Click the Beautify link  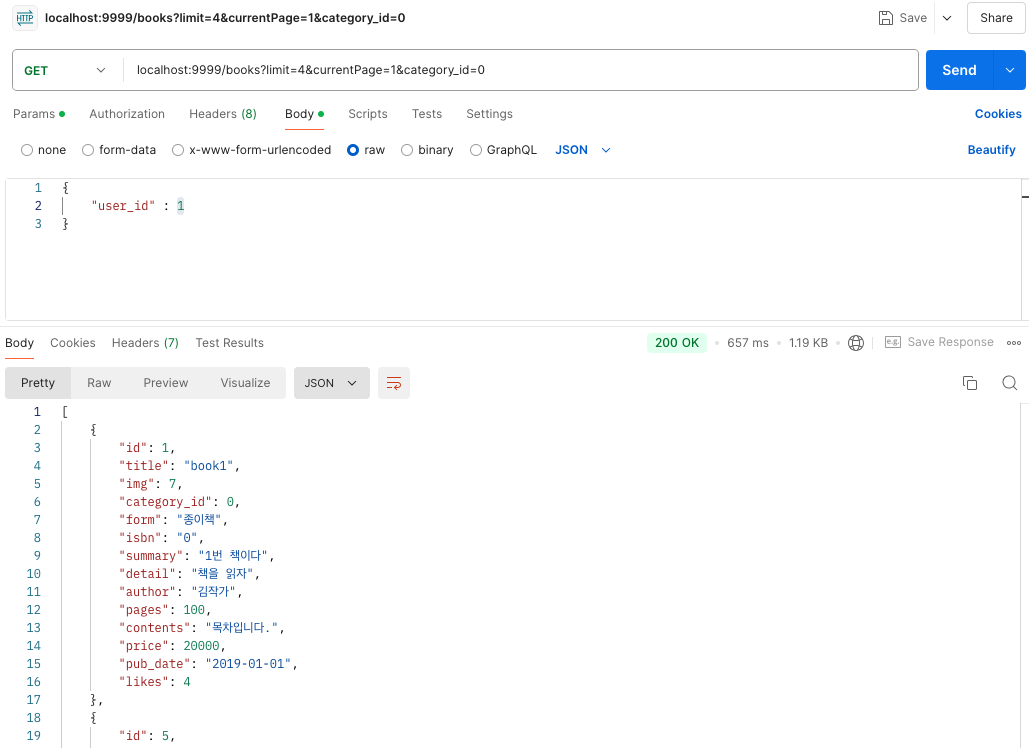click(991, 150)
